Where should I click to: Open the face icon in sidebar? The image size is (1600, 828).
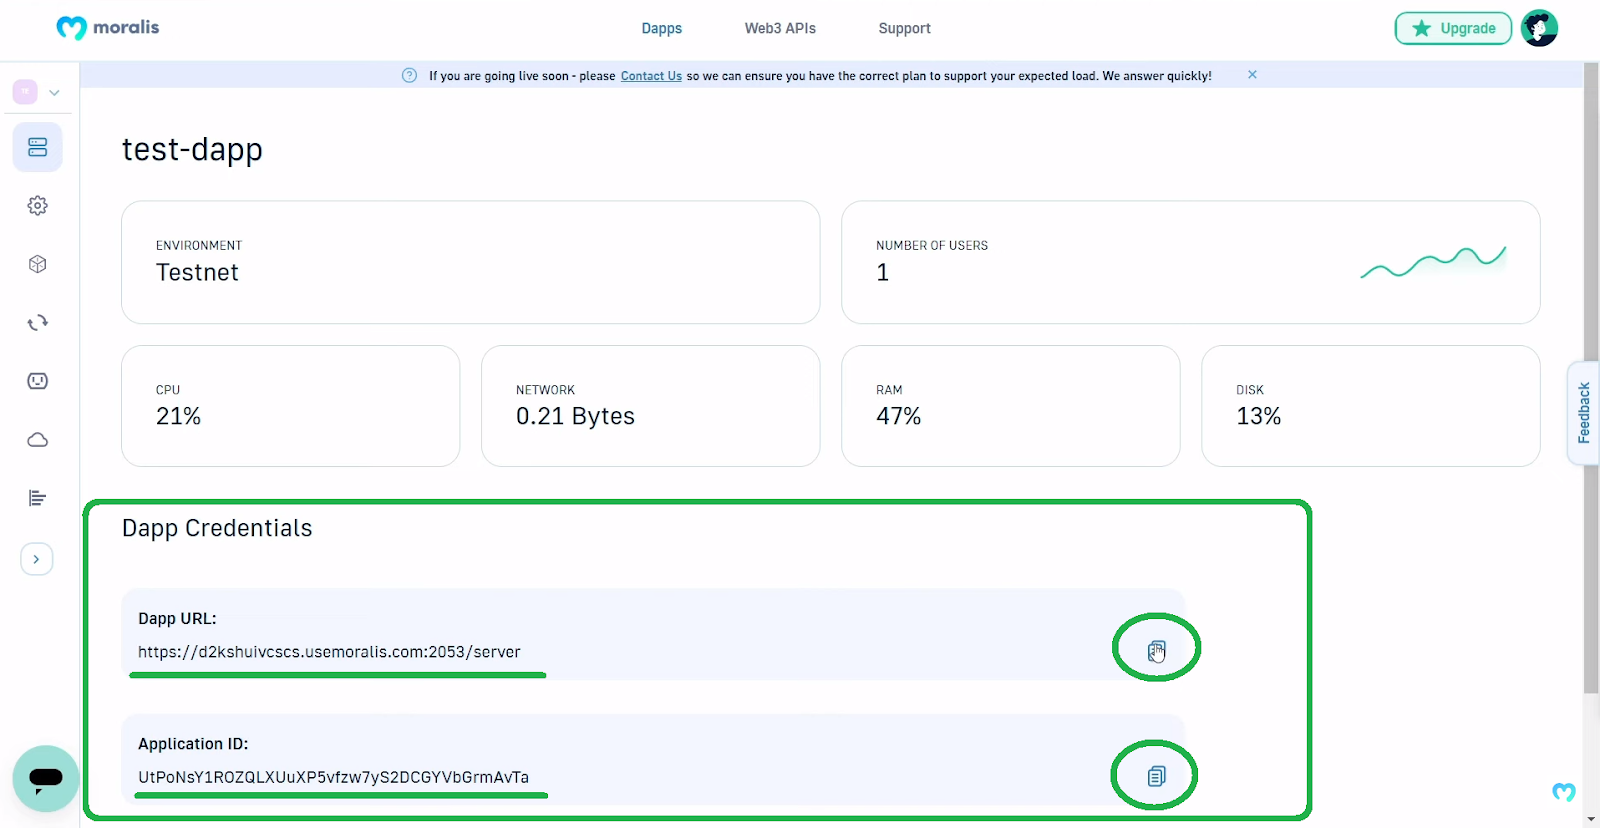pos(38,381)
